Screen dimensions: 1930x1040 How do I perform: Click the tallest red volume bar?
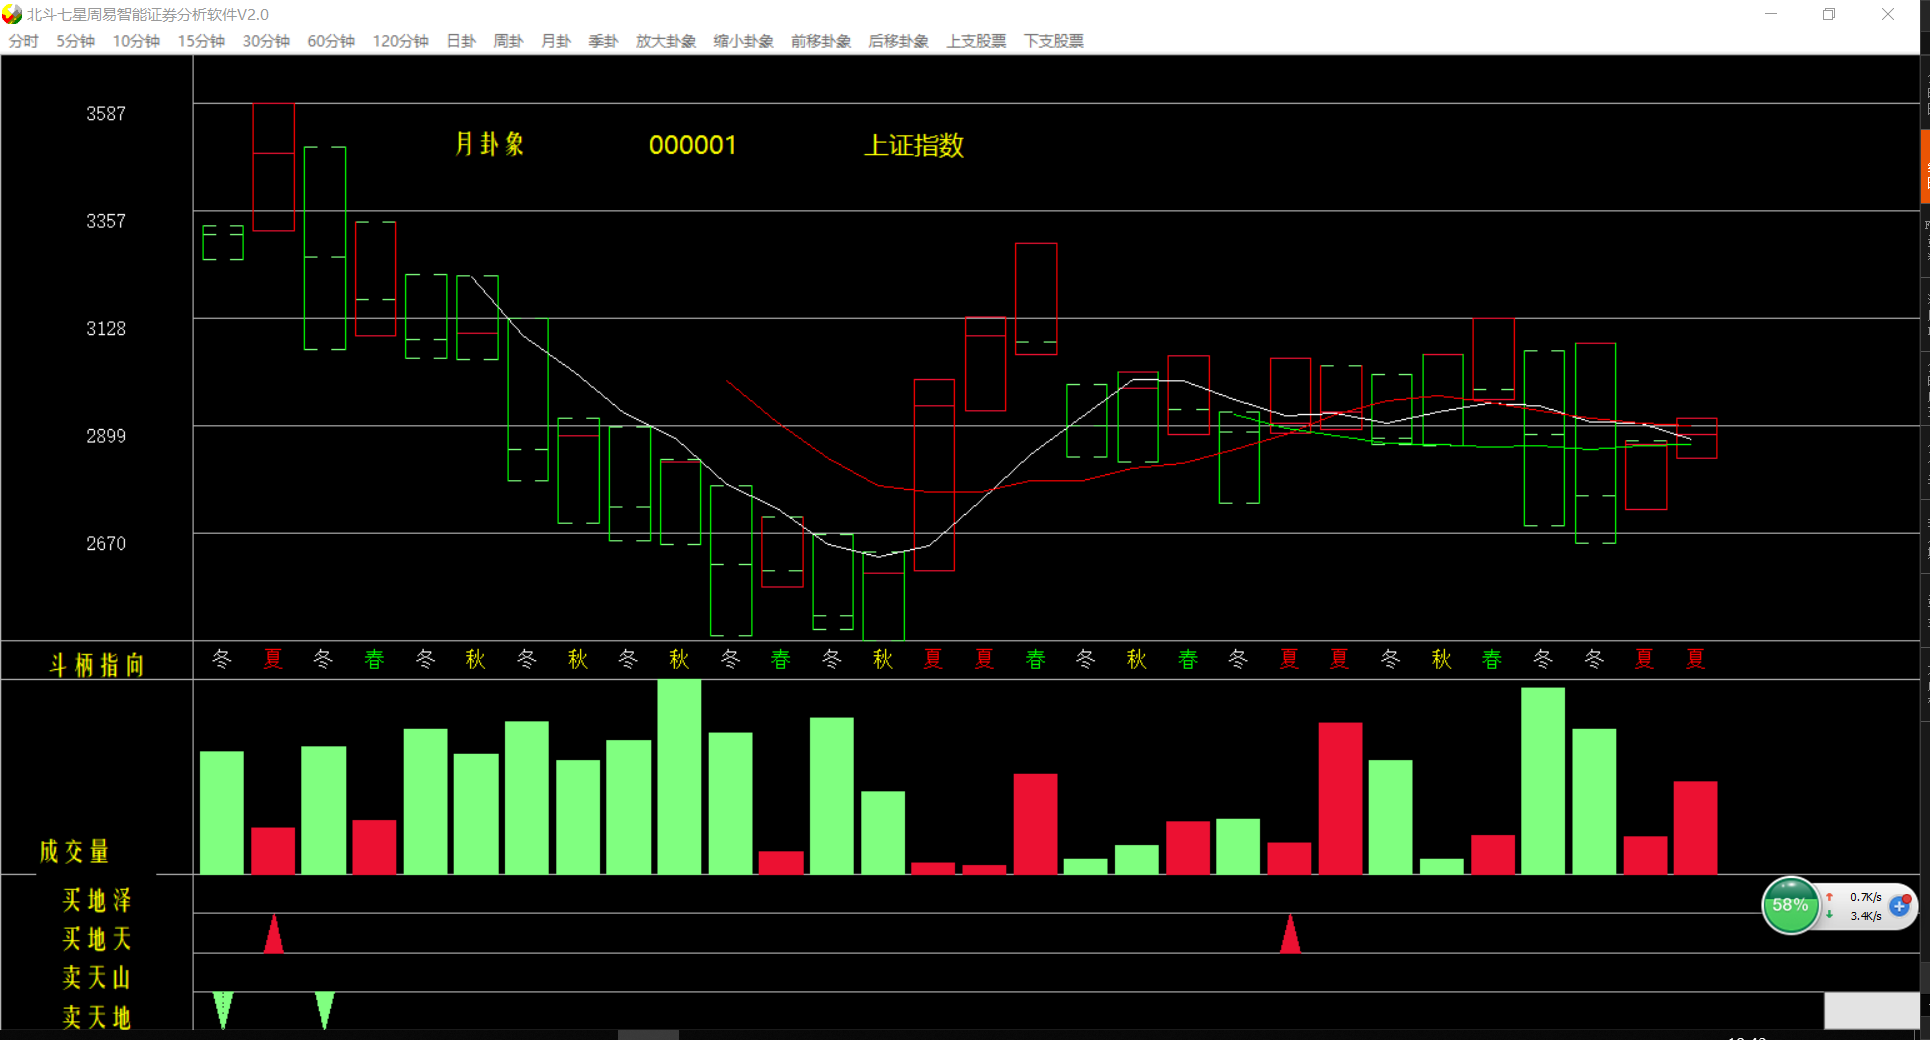(x=1340, y=798)
